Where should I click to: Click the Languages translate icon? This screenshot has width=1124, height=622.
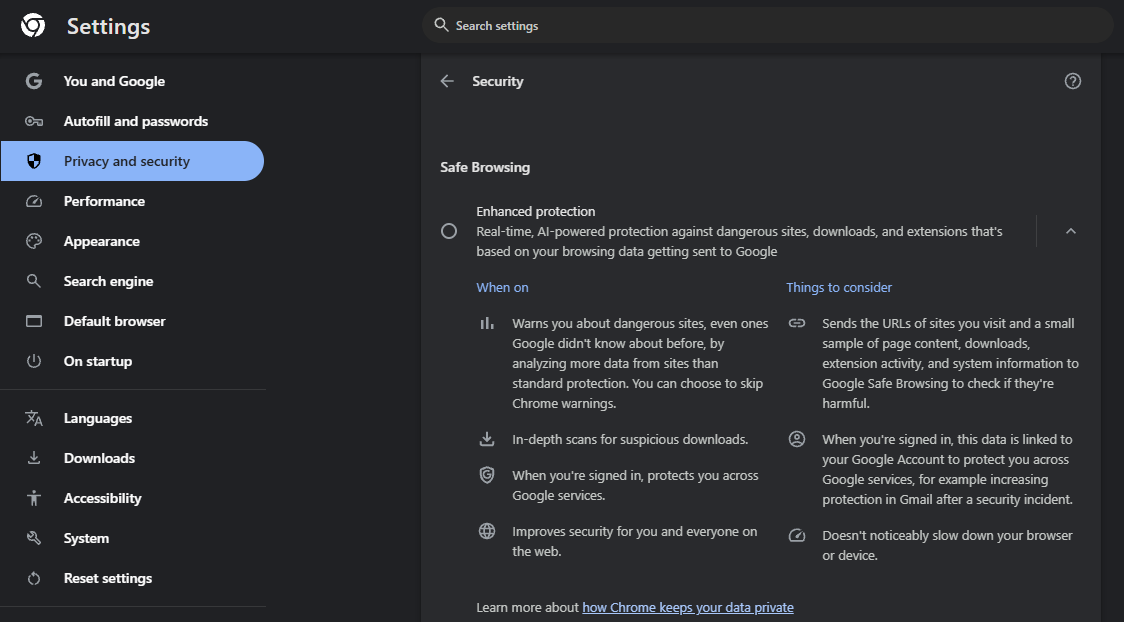[x=33, y=418]
